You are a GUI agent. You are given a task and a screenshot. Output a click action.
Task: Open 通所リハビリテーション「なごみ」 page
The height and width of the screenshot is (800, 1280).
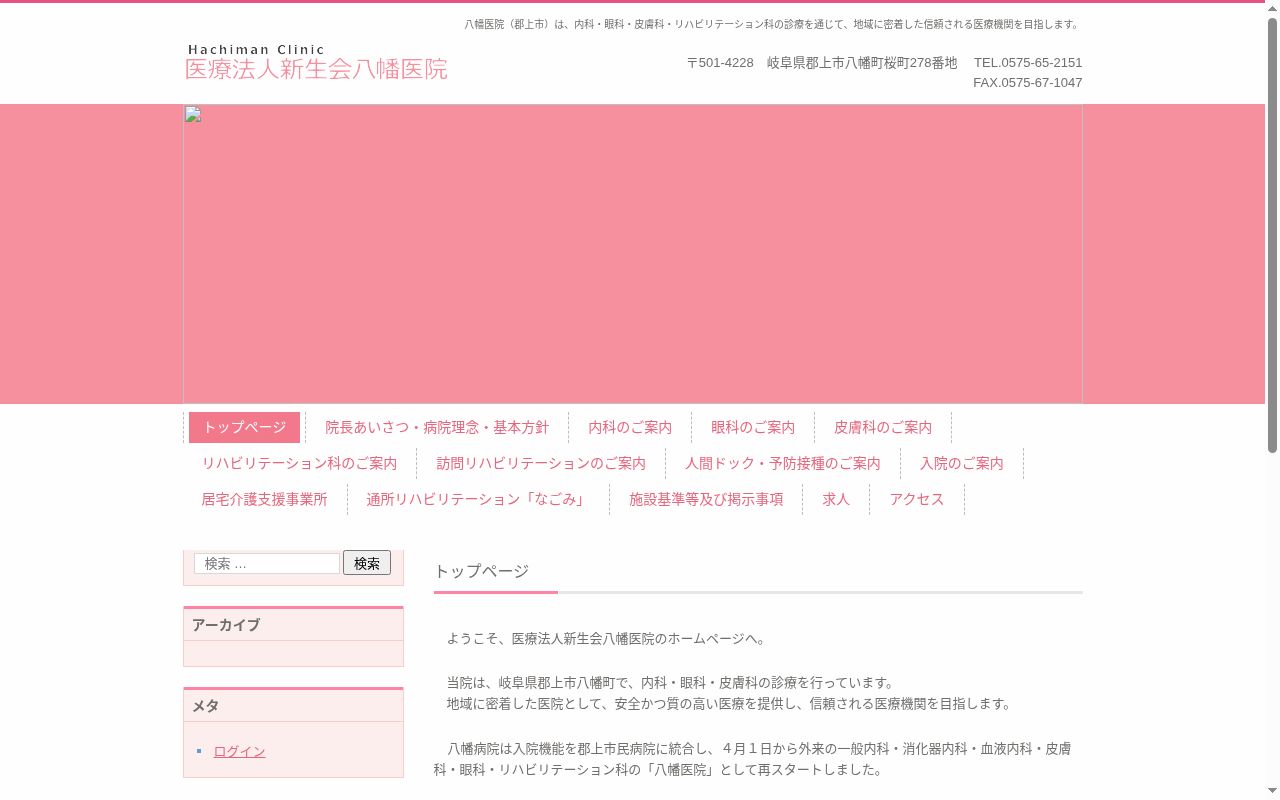click(477, 499)
